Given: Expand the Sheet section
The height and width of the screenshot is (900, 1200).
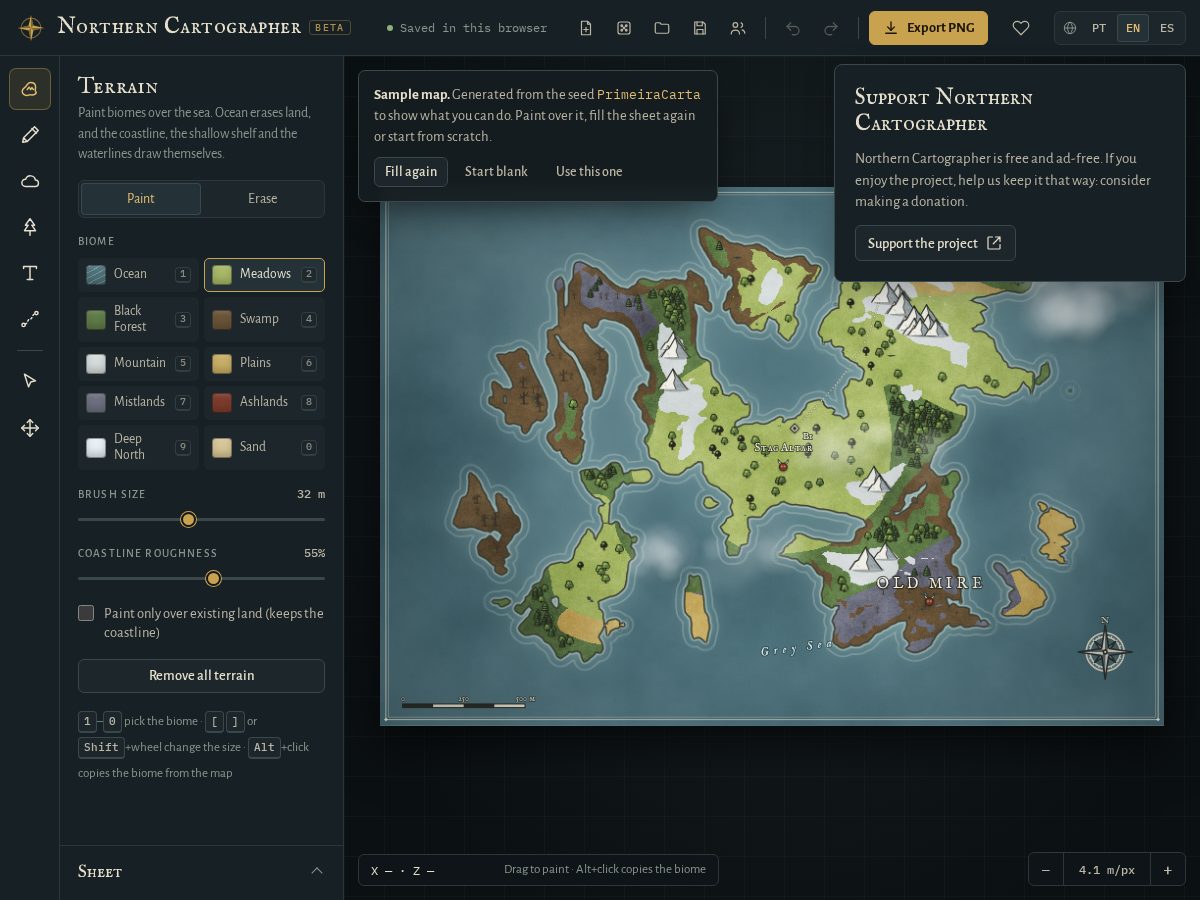Looking at the screenshot, I should point(201,871).
